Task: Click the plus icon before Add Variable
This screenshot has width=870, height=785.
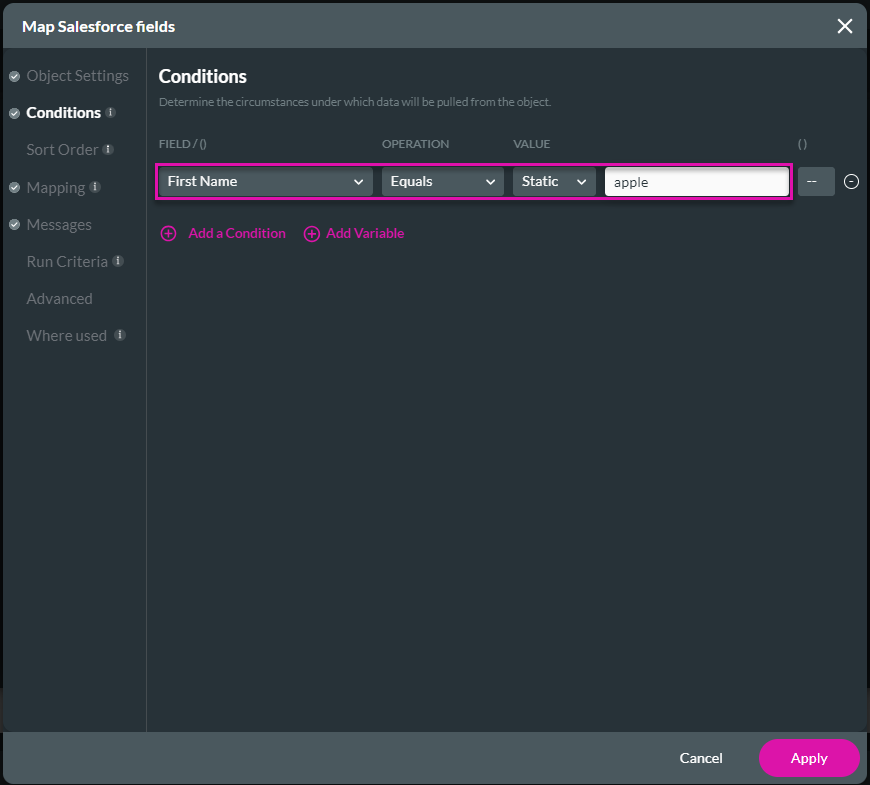Action: [312, 233]
